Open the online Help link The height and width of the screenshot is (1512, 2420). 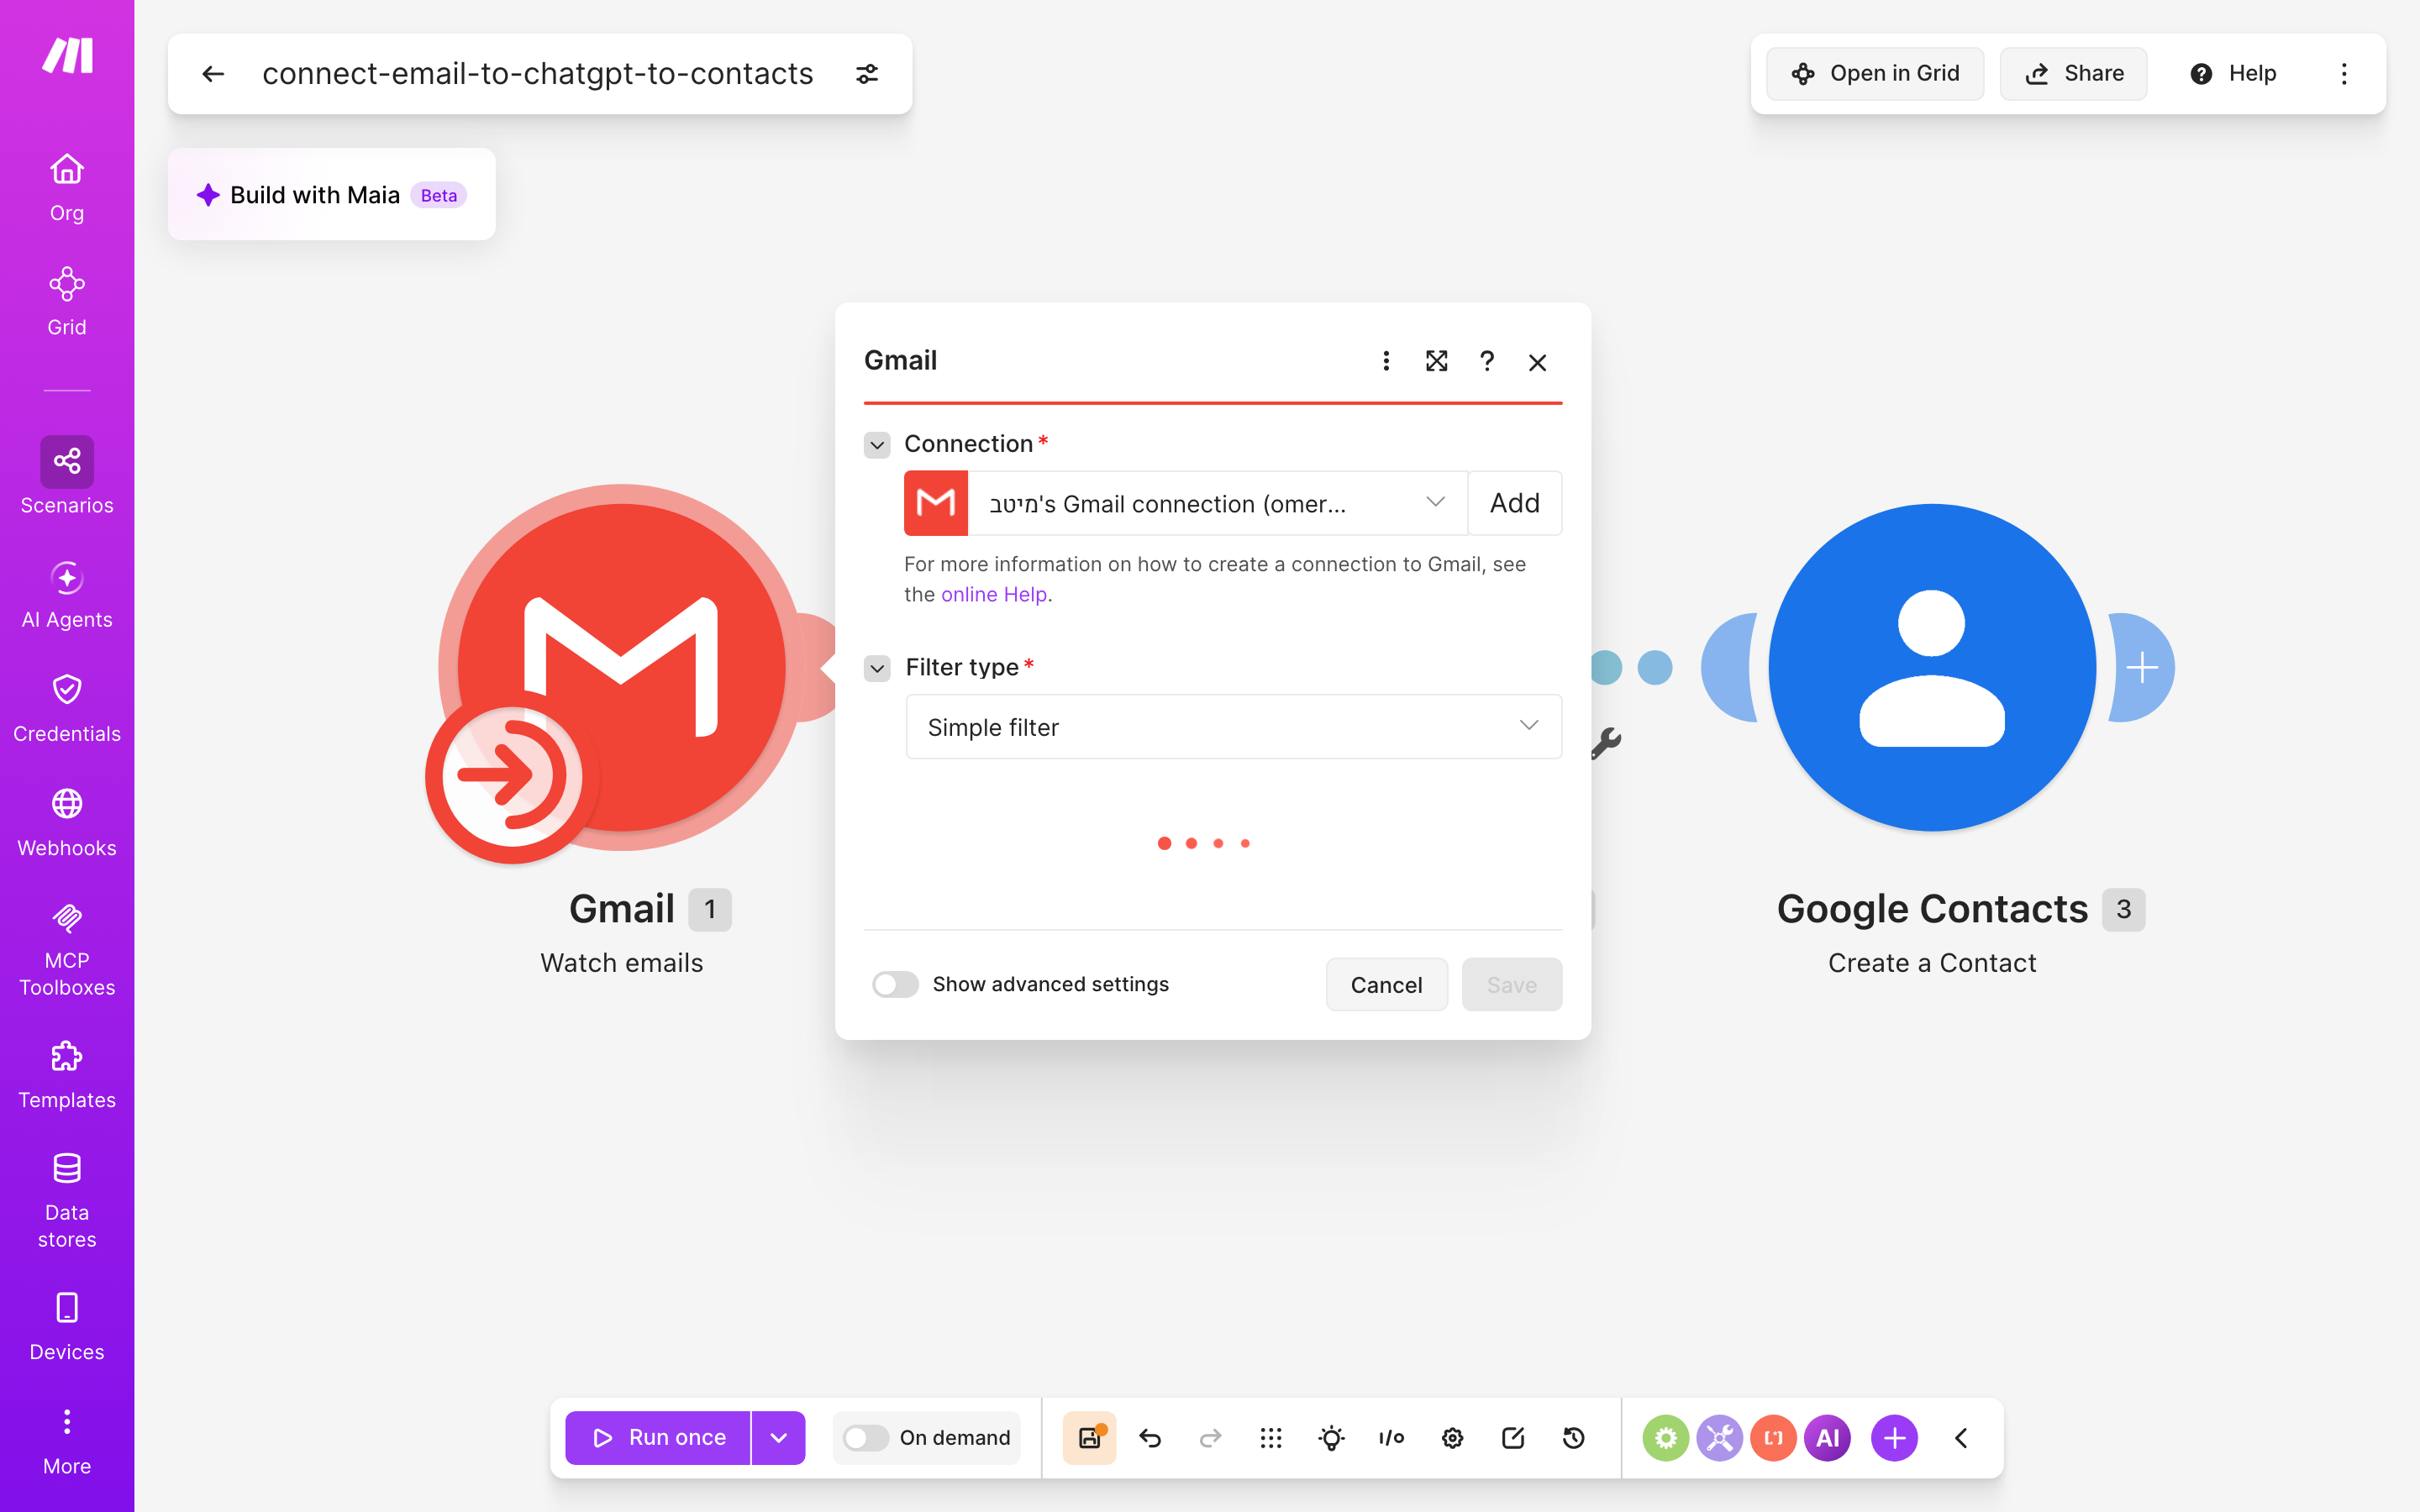pos(994,594)
